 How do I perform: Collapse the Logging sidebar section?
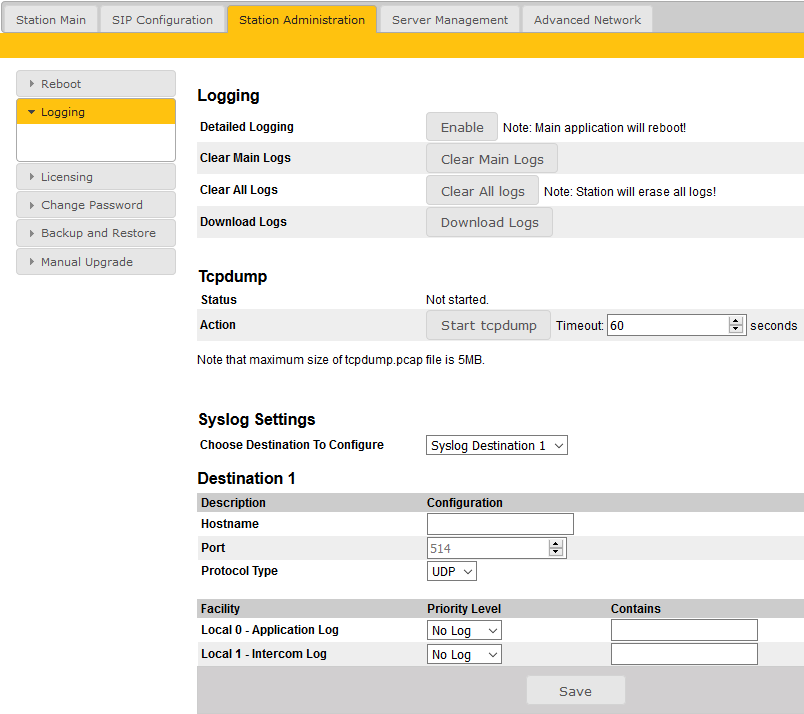96,112
